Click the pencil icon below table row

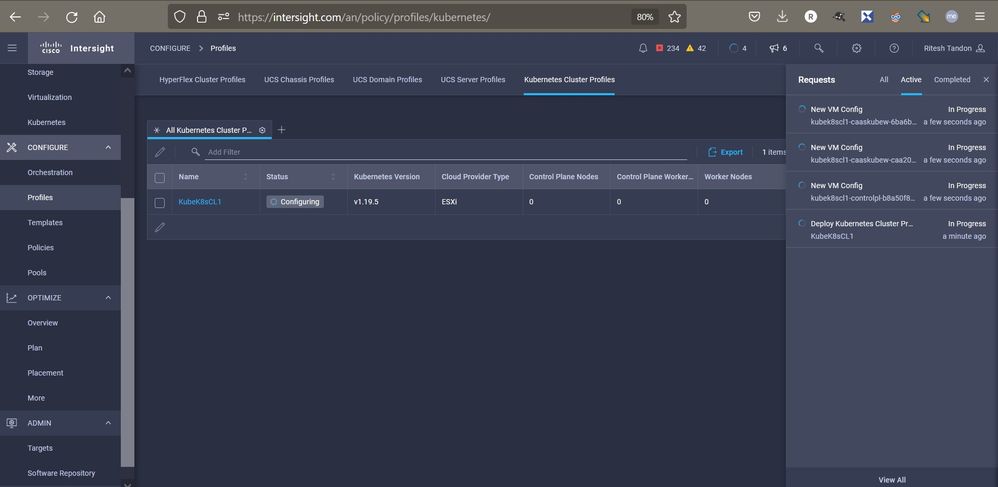tap(160, 227)
